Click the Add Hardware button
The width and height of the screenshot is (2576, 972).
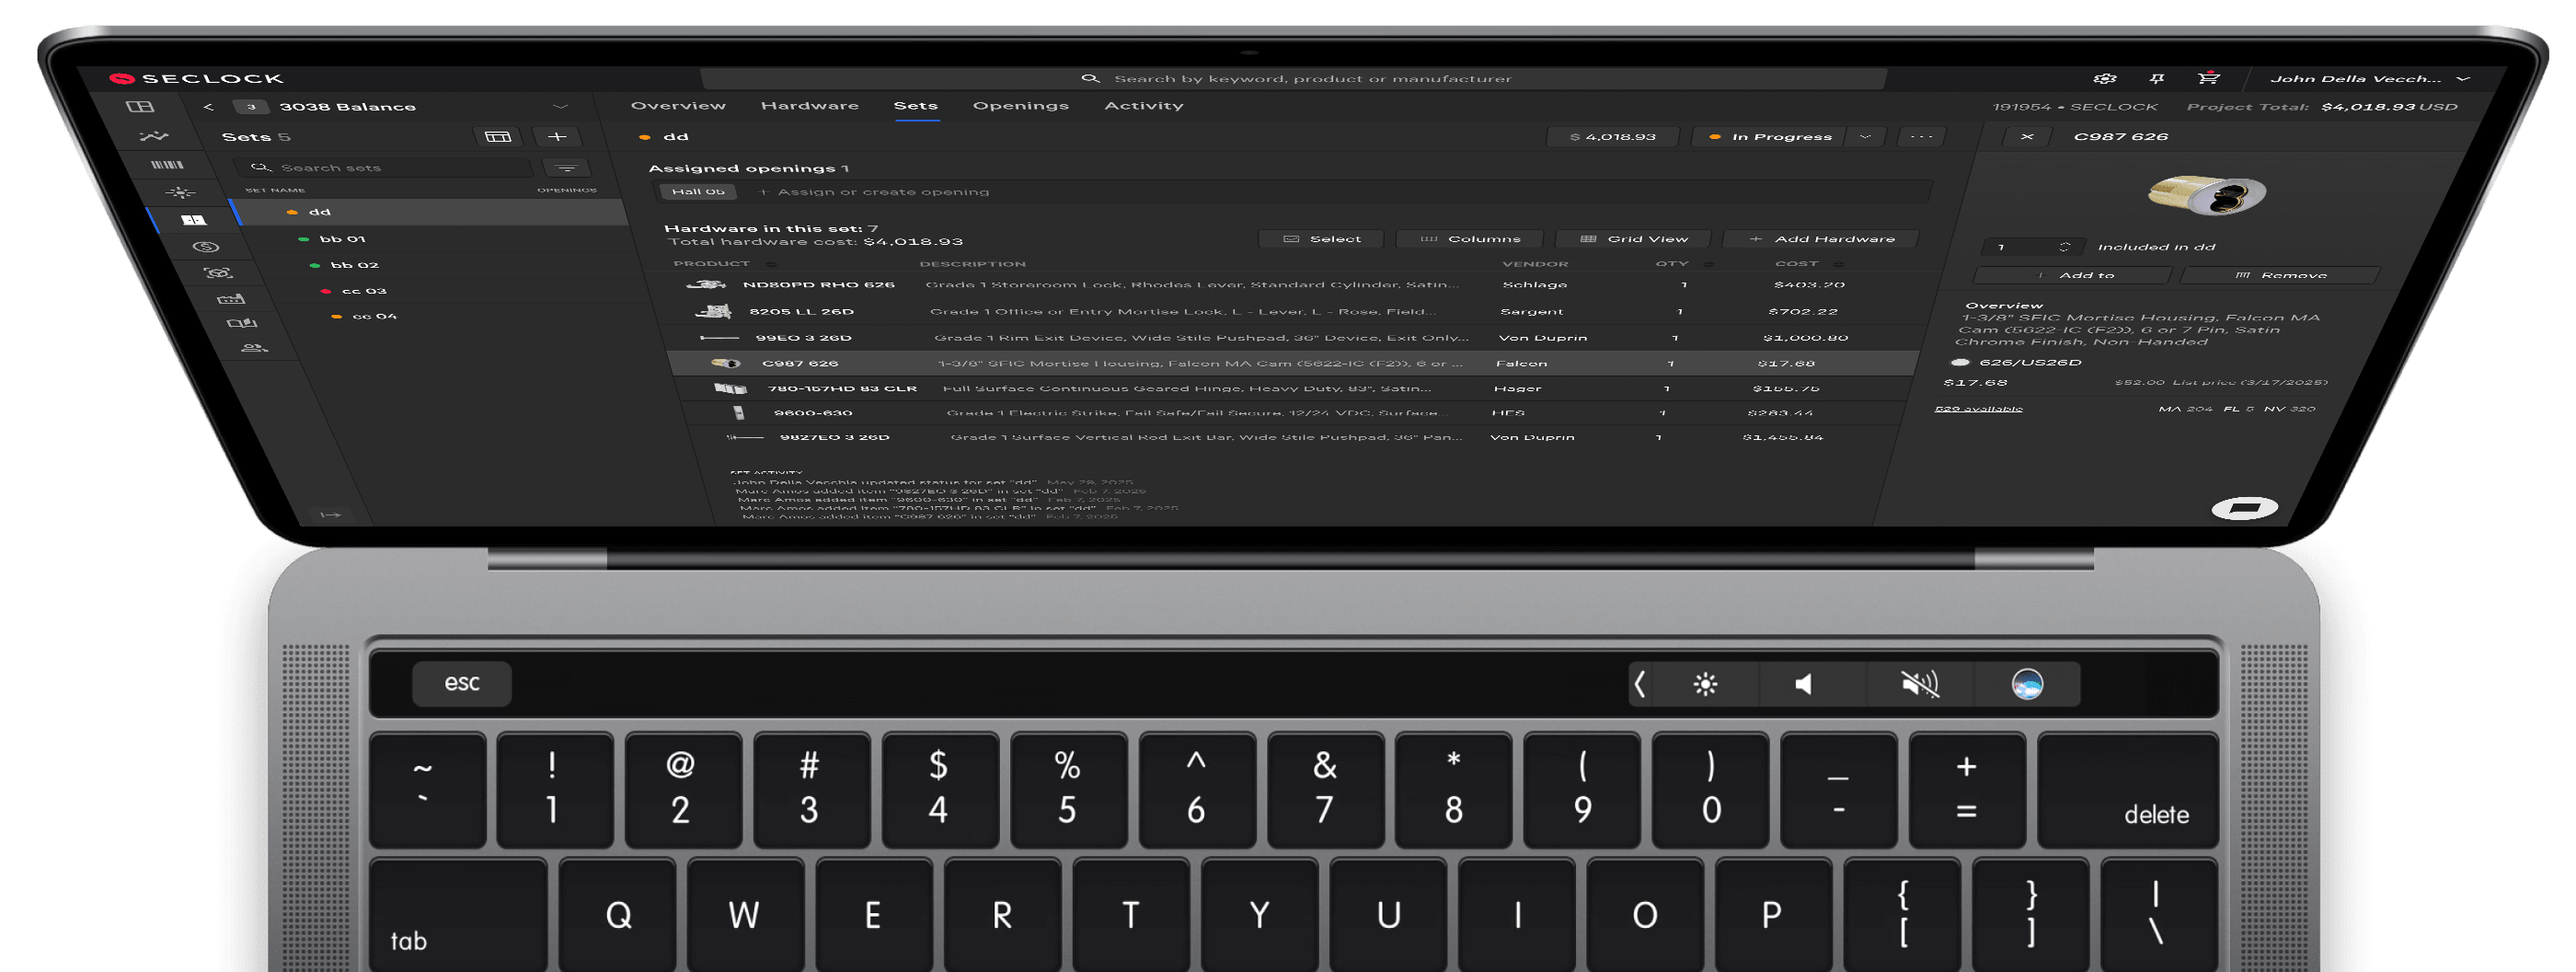(x=1822, y=239)
